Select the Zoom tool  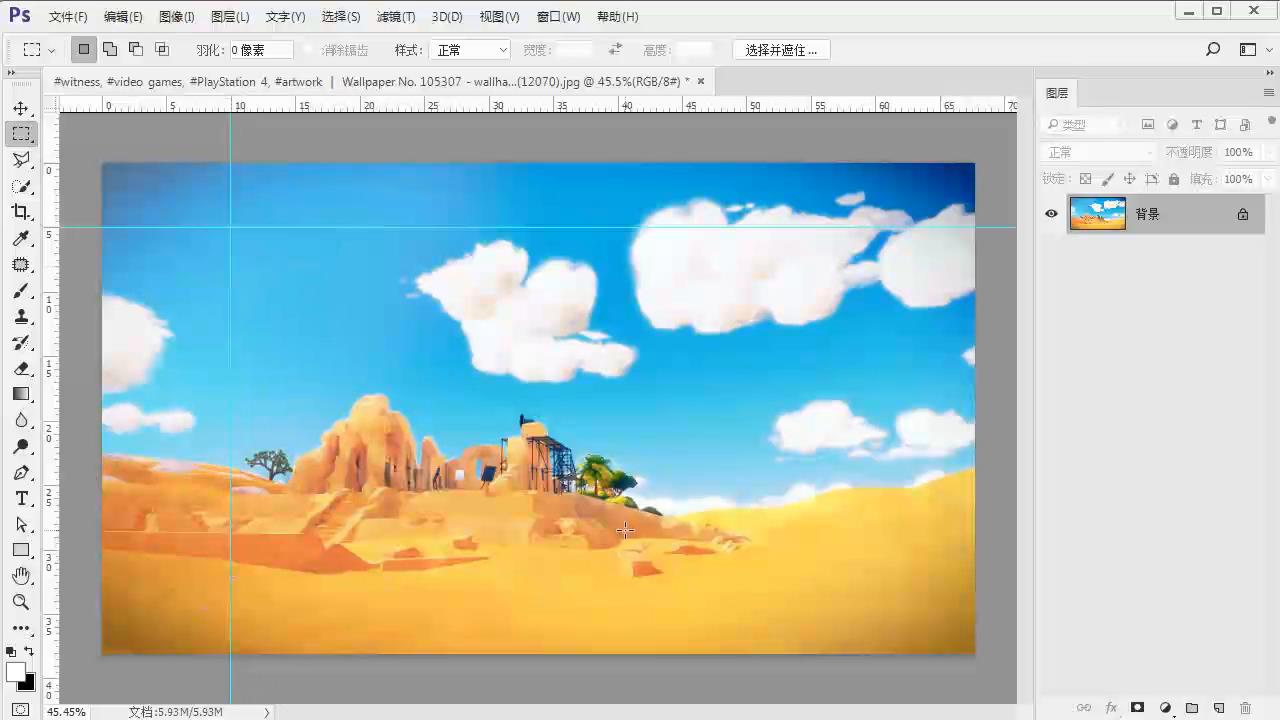point(21,602)
